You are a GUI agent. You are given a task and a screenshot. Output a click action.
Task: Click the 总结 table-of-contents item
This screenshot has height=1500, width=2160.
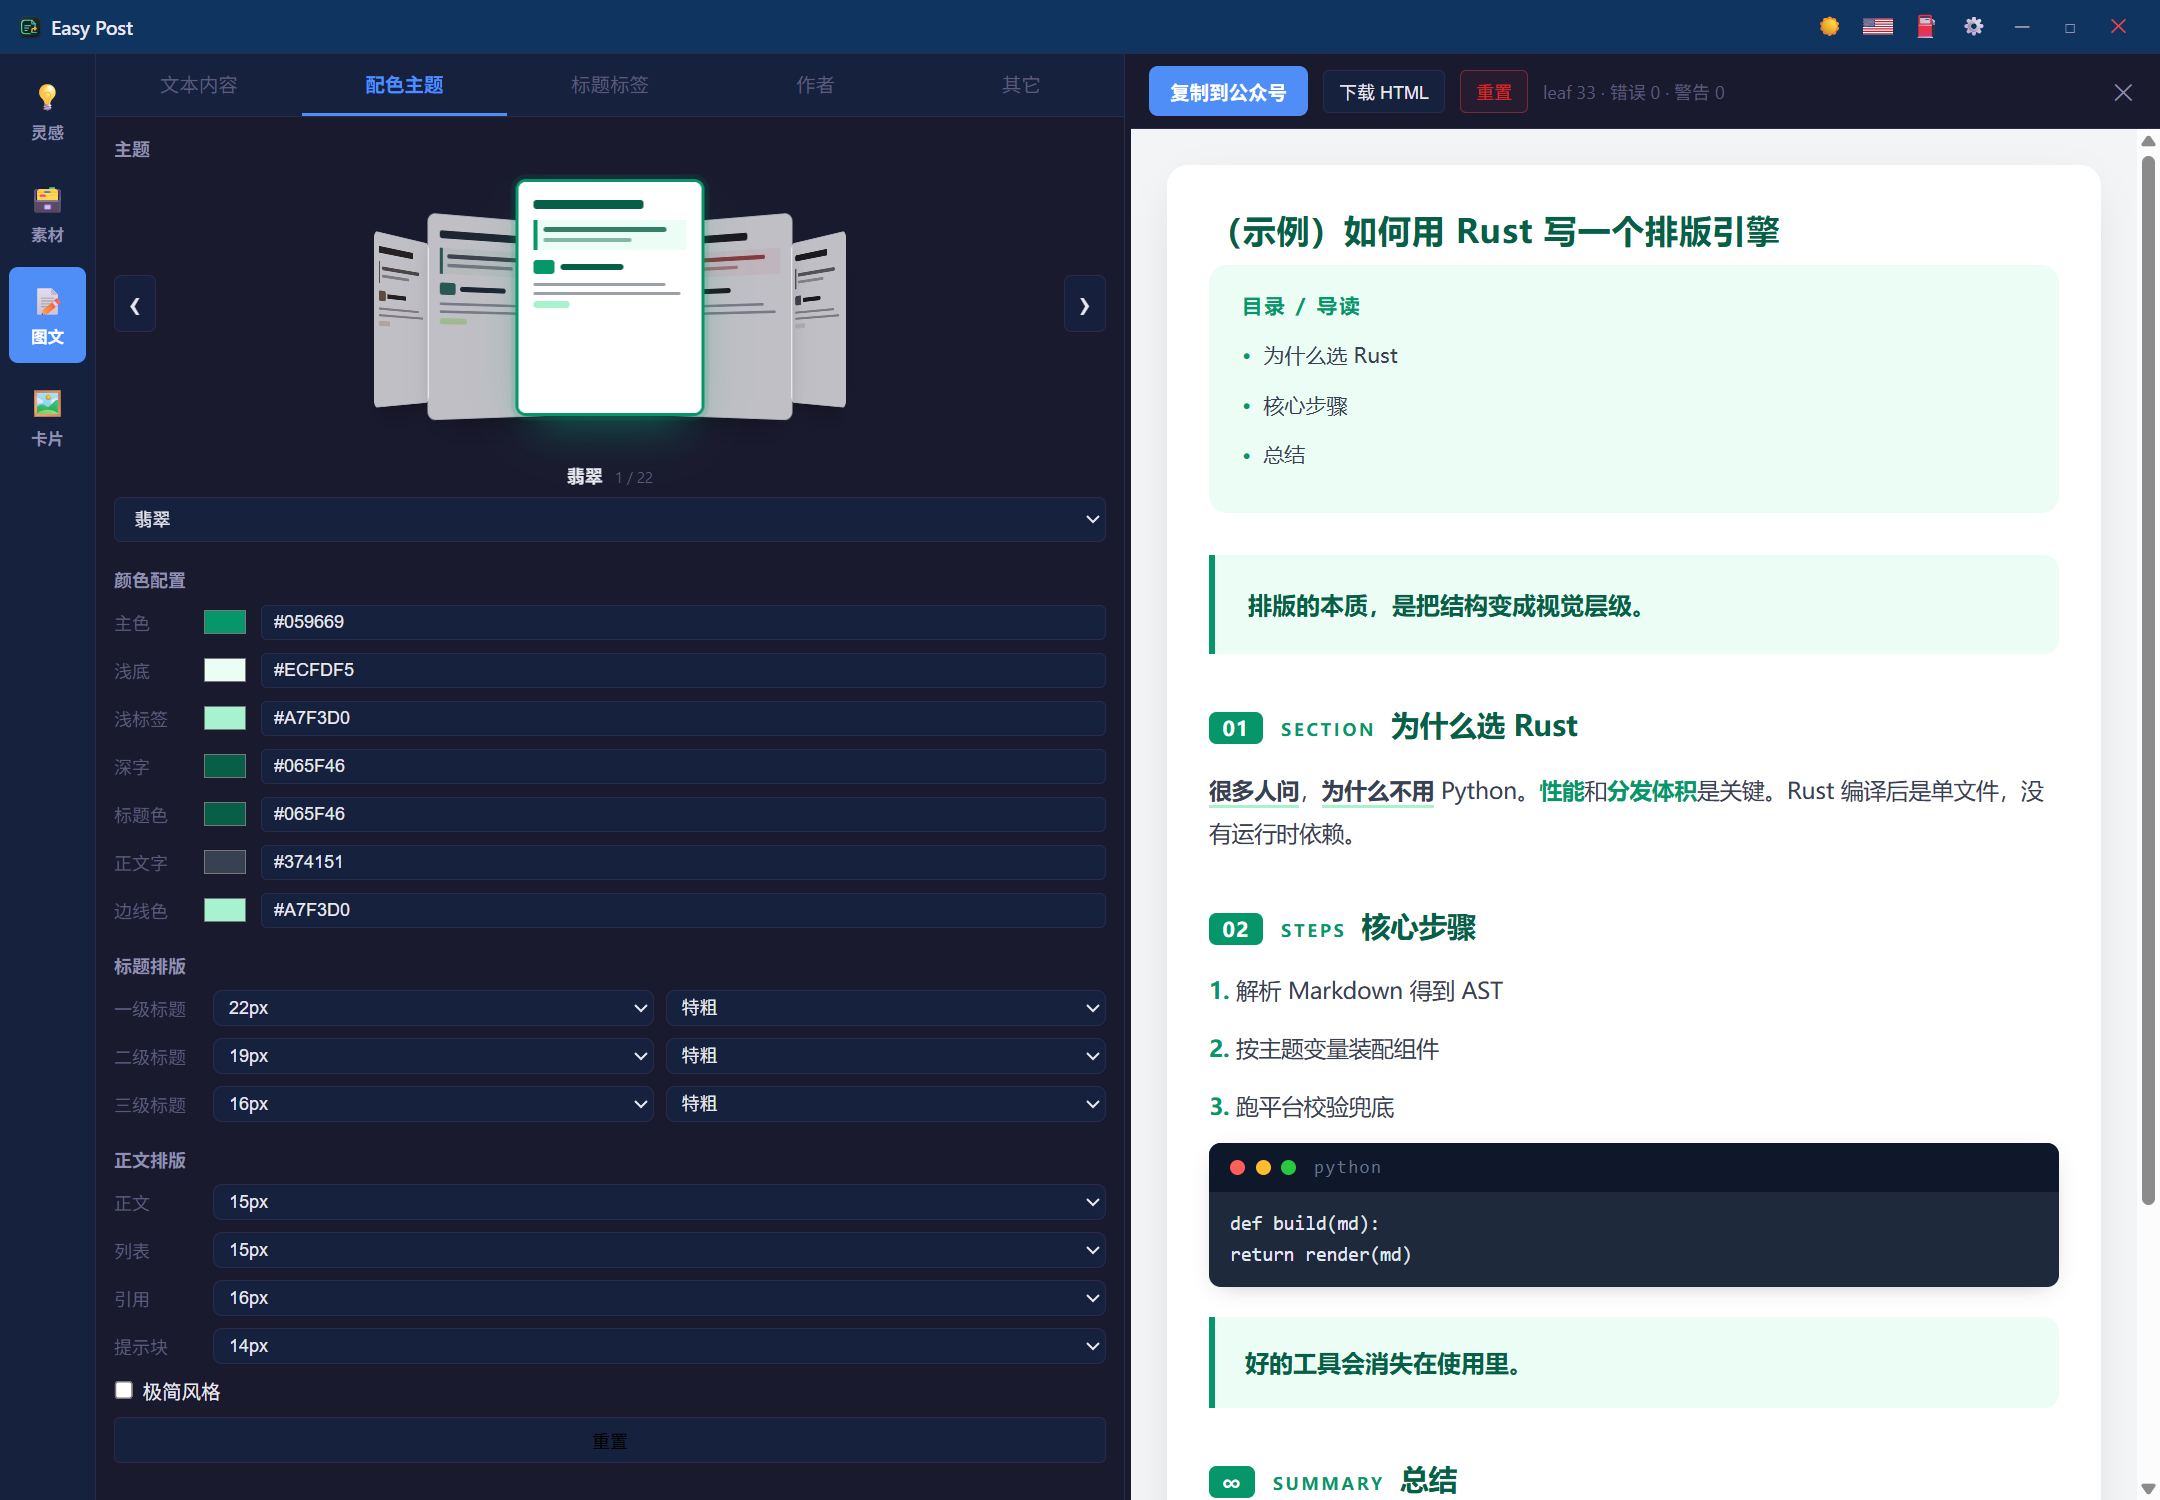(x=1284, y=455)
